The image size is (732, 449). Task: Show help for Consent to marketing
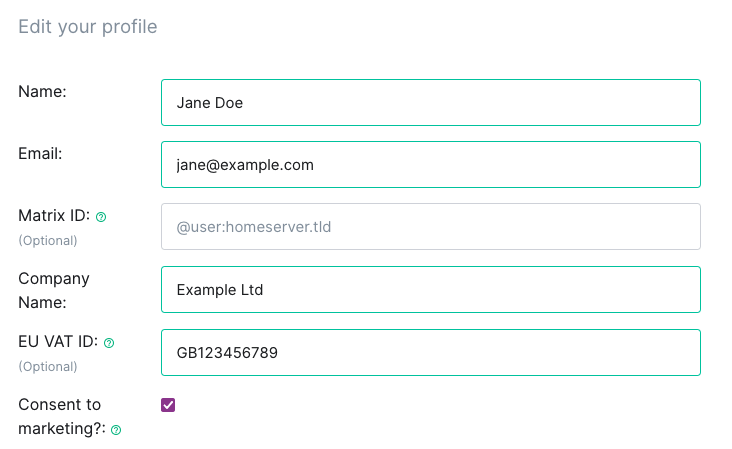point(116,430)
